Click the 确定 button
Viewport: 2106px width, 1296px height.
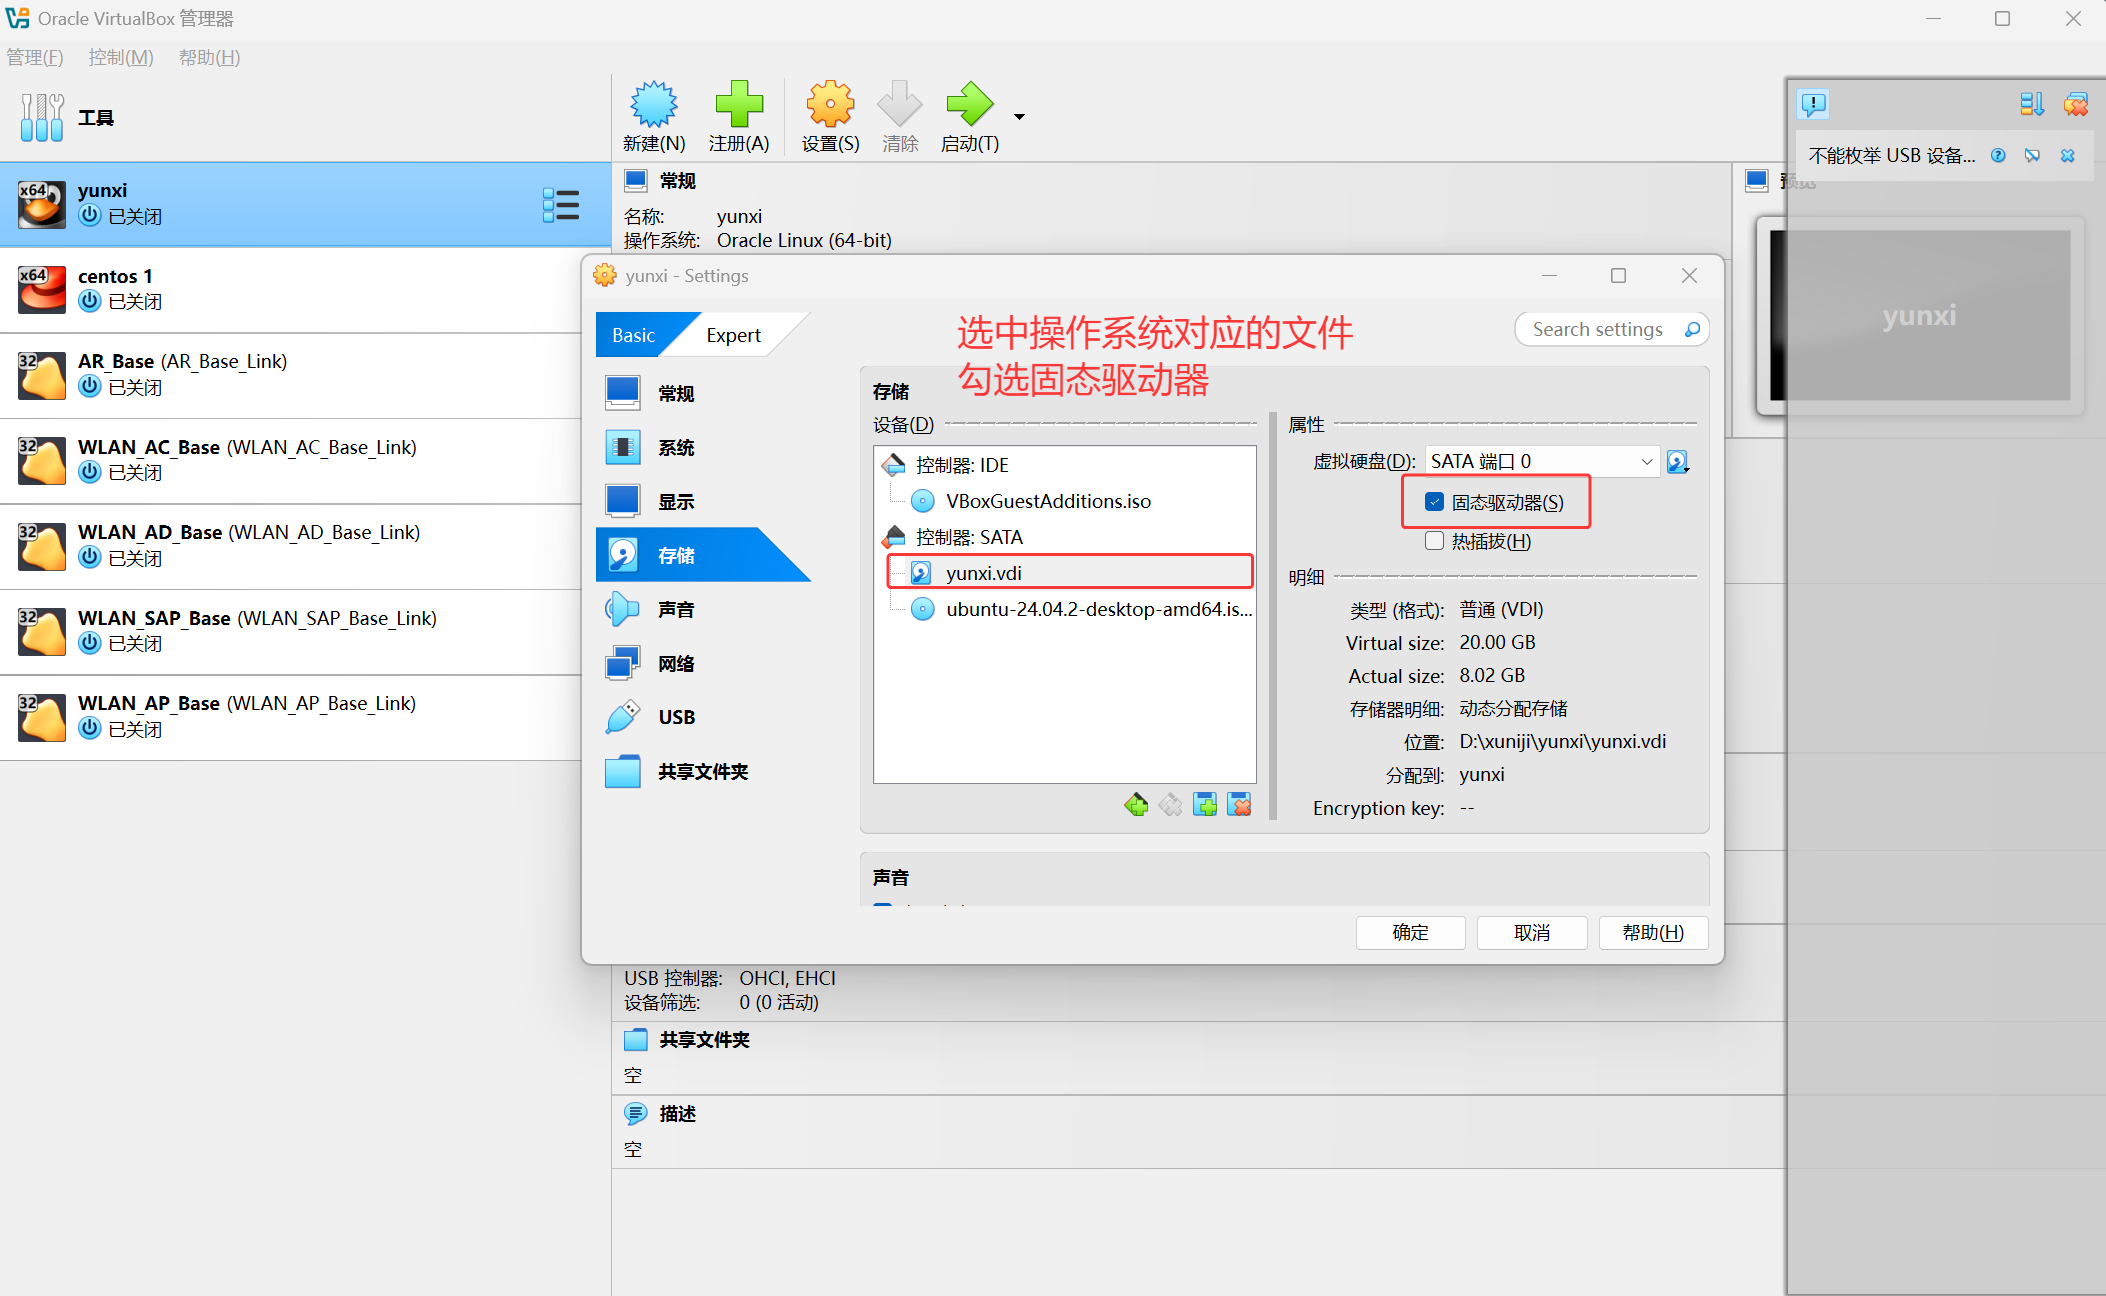tap(1410, 932)
